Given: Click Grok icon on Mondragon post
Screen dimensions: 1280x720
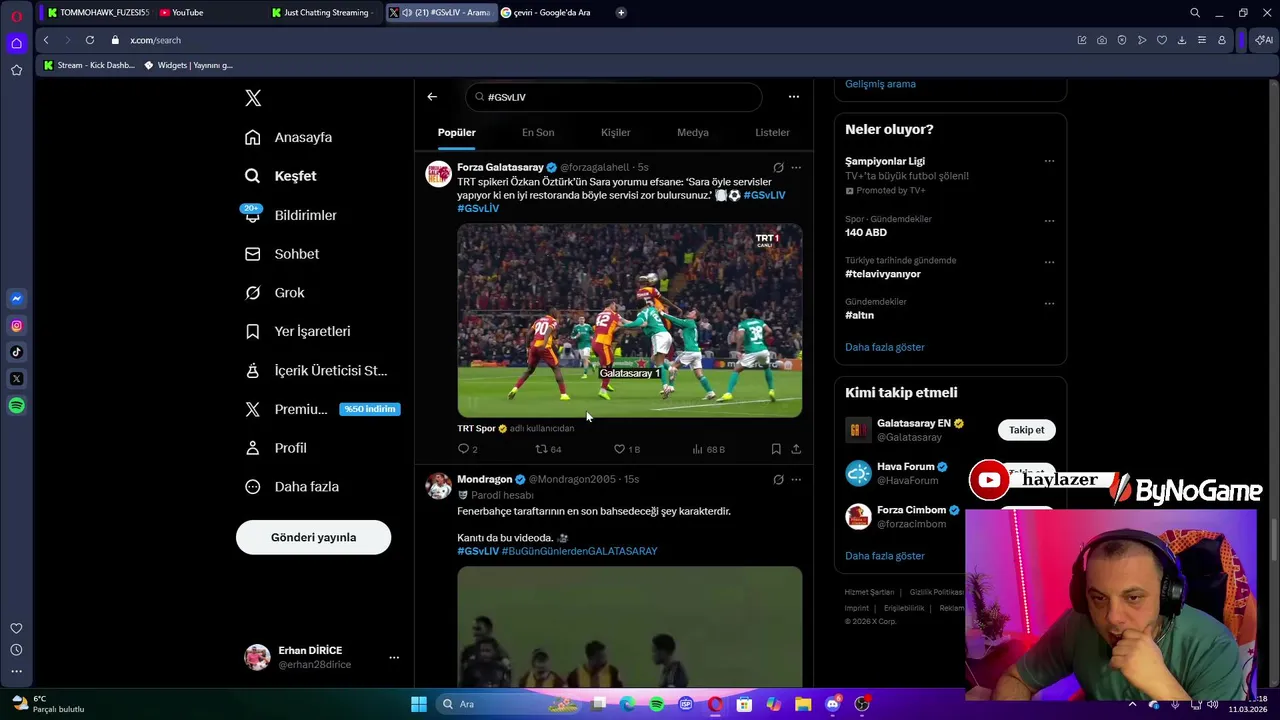Looking at the screenshot, I should pos(778,479).
